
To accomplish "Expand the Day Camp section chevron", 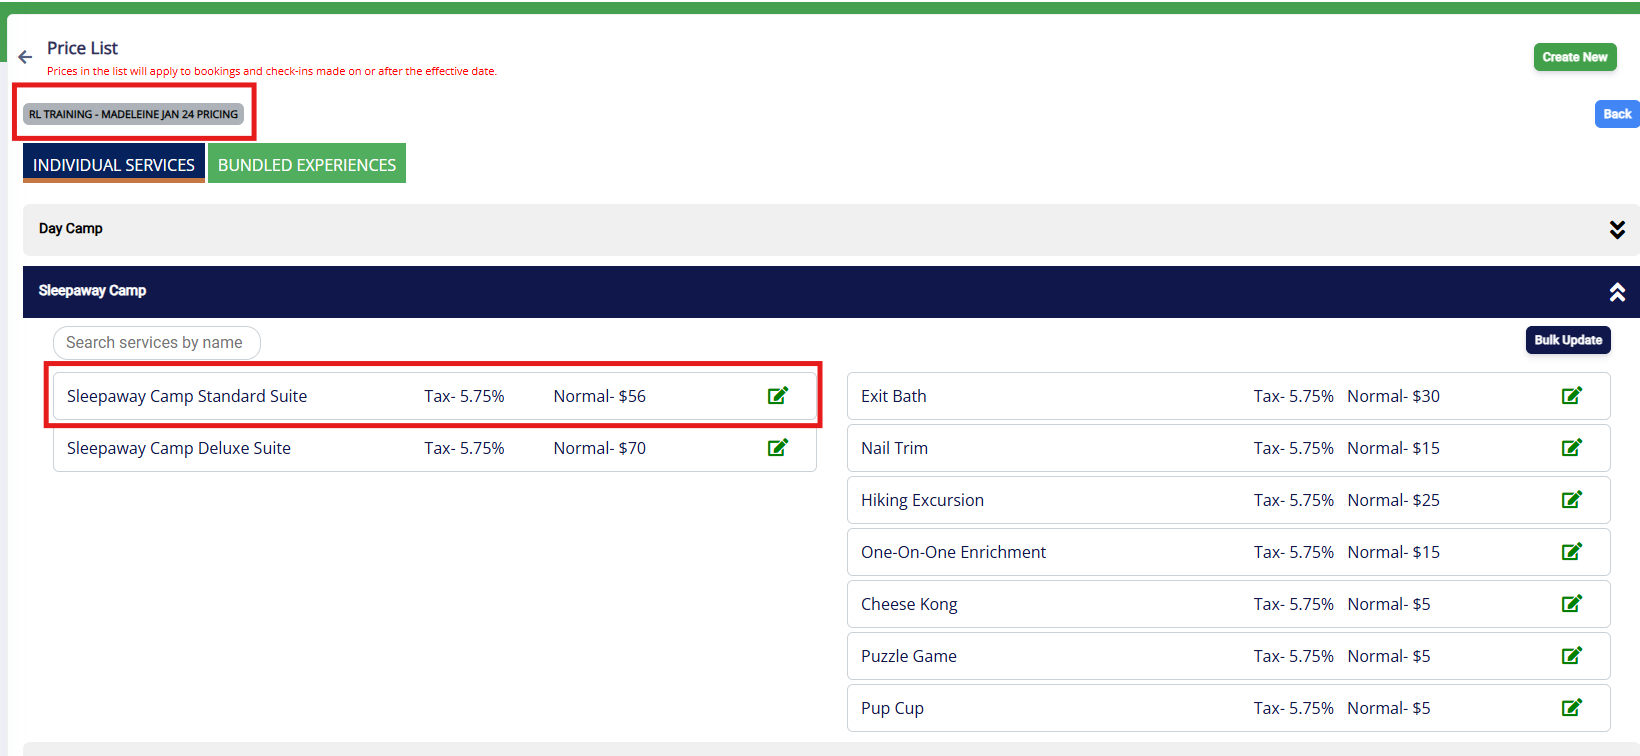I will click(1617, 229).
